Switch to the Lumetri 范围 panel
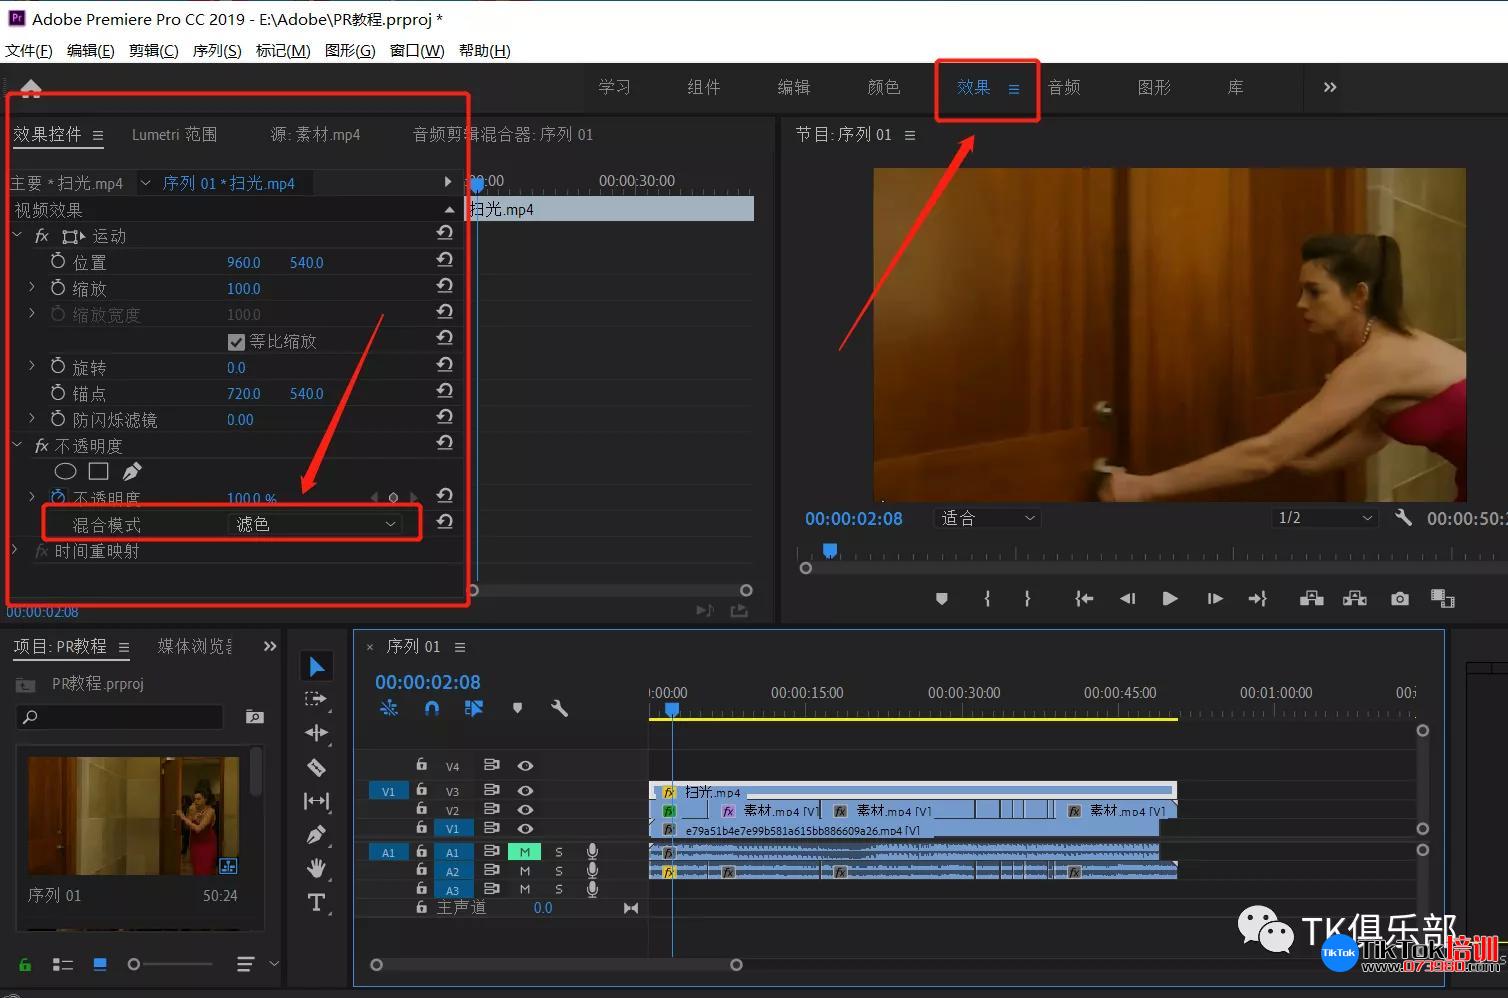 [x=174, y=134]
